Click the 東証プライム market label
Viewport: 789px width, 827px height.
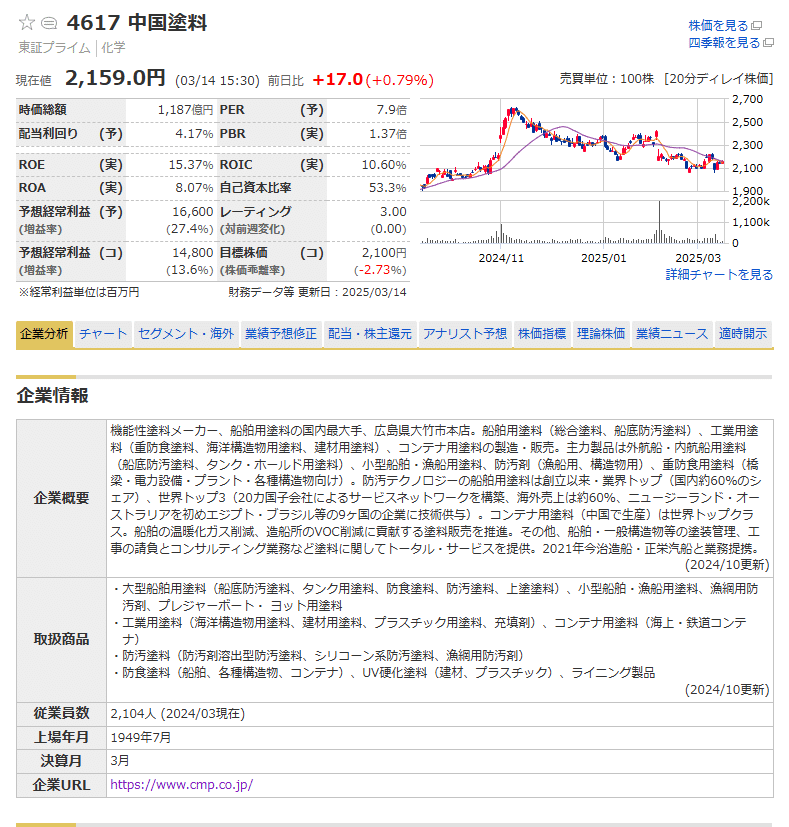click(x=54, y=47)
